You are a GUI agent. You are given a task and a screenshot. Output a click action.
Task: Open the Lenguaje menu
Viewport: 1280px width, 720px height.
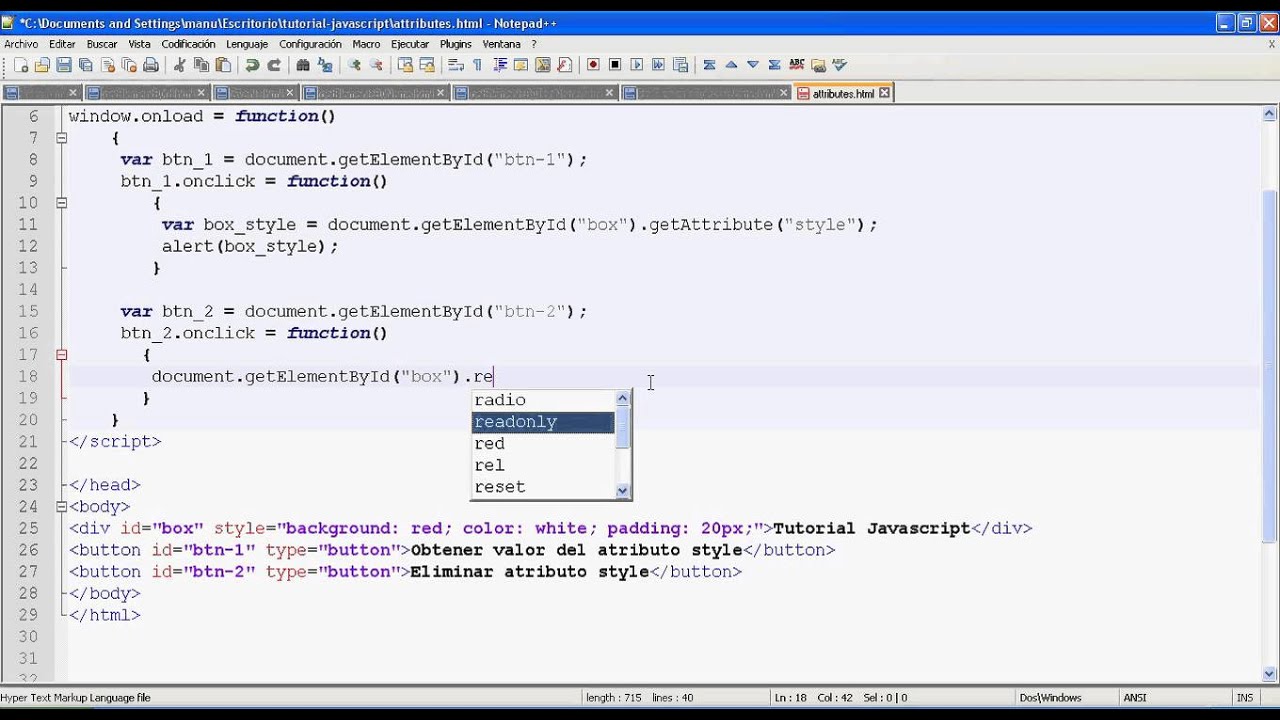point(246,44)
